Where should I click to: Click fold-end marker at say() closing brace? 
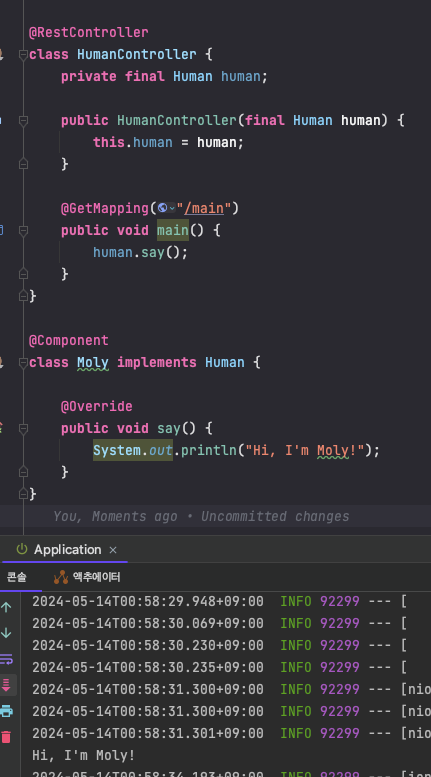pyautogui.click(x=23, y=472)
